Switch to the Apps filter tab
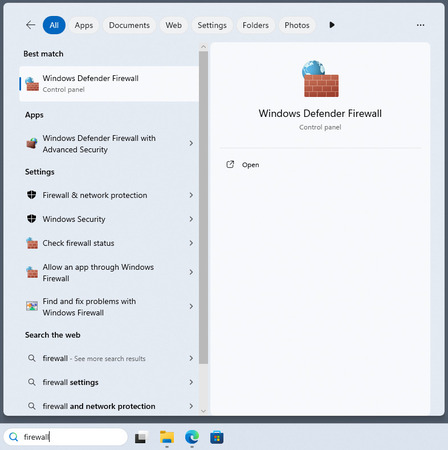Image resolution: width=448 pixels, height=450 pixels. 84,25
